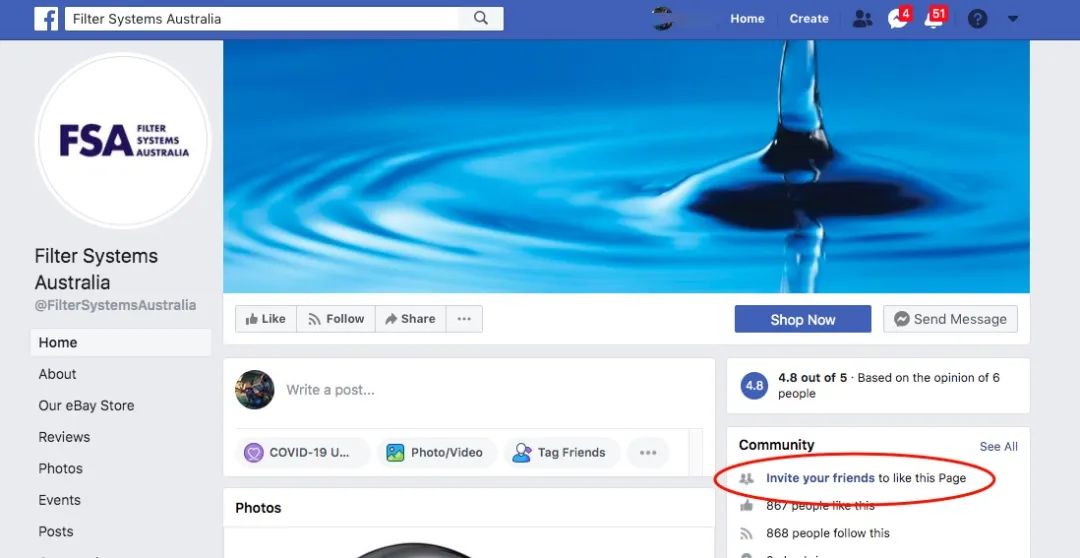Screen dimensions: 1080x558
Task: Click the Shop Now button
Action: (802, 319)
